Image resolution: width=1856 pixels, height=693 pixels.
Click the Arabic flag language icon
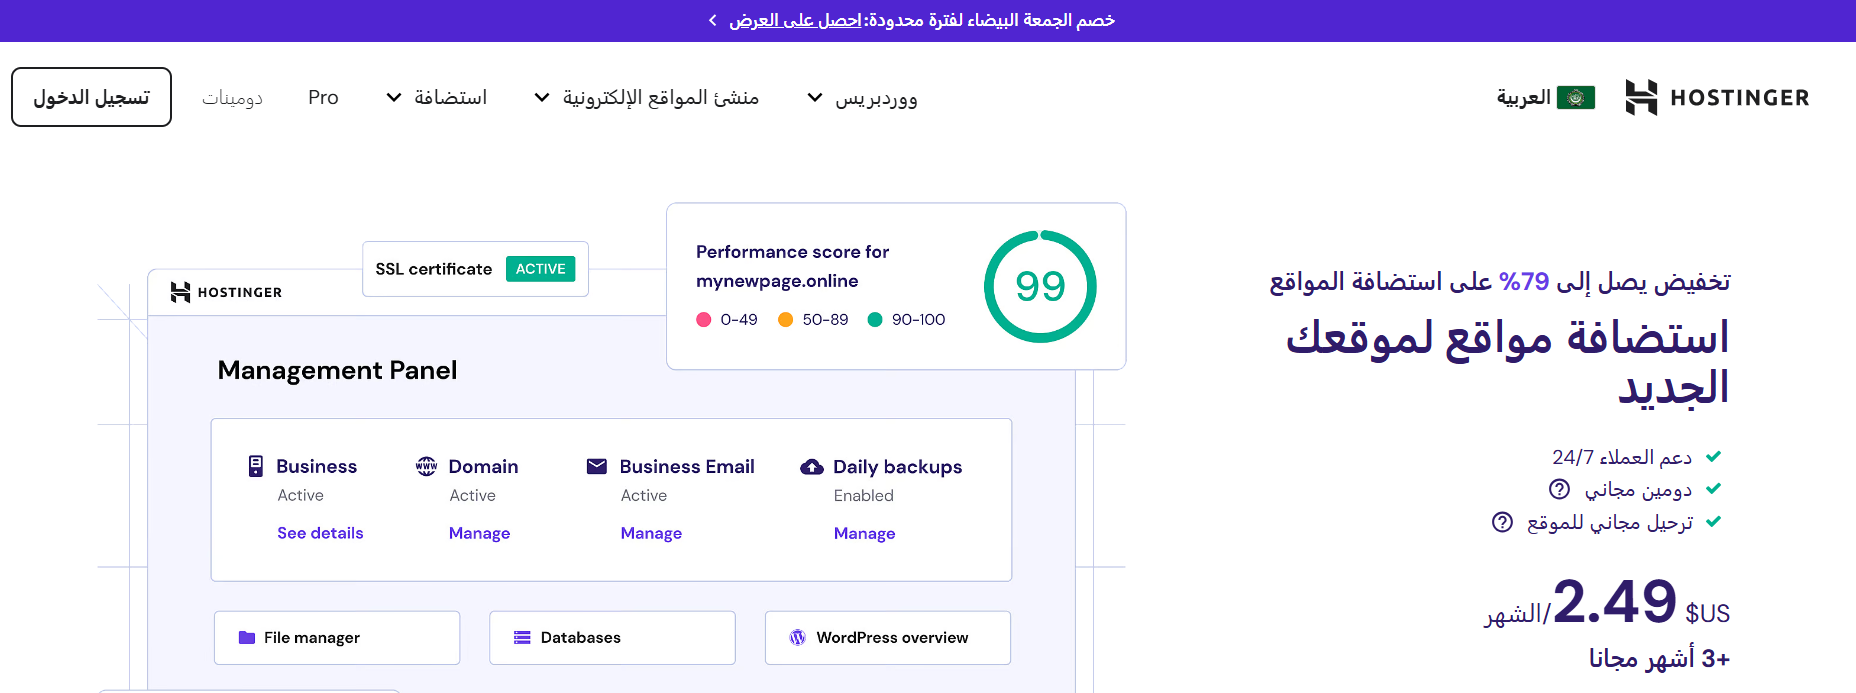(1576, 97)
